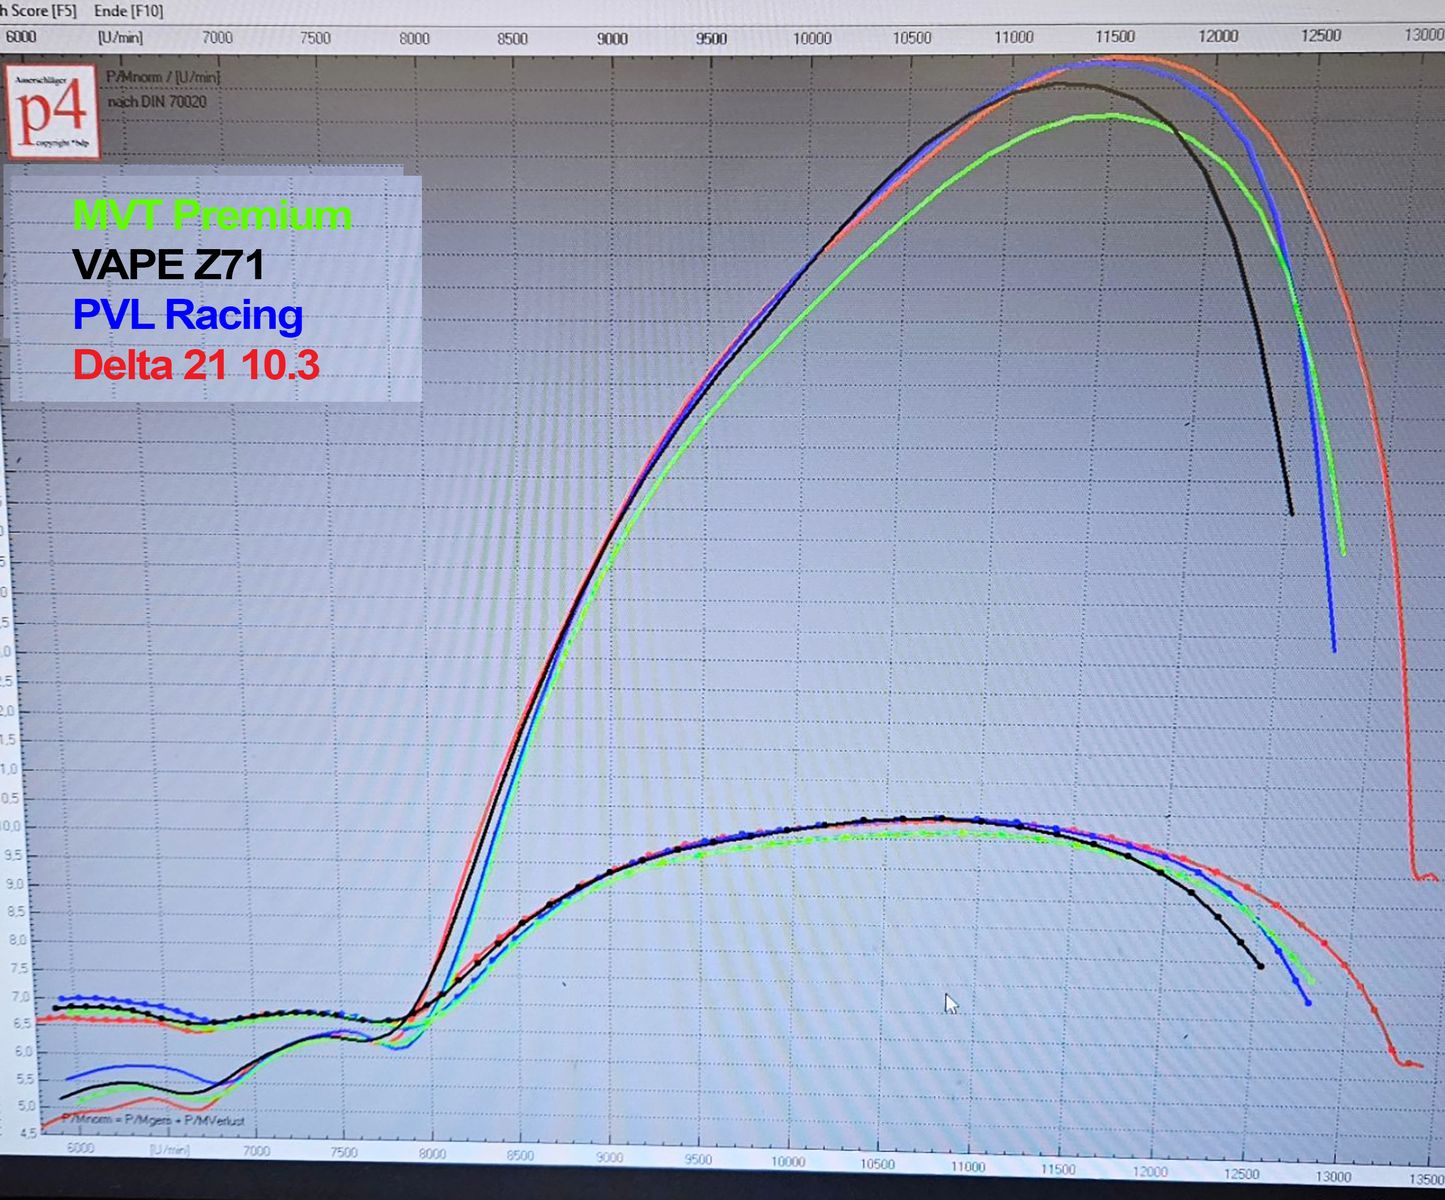1445x1200 pixels.
Task: Click the [U/min] unit label on top ruler
Action: click(x=120, y=38)
